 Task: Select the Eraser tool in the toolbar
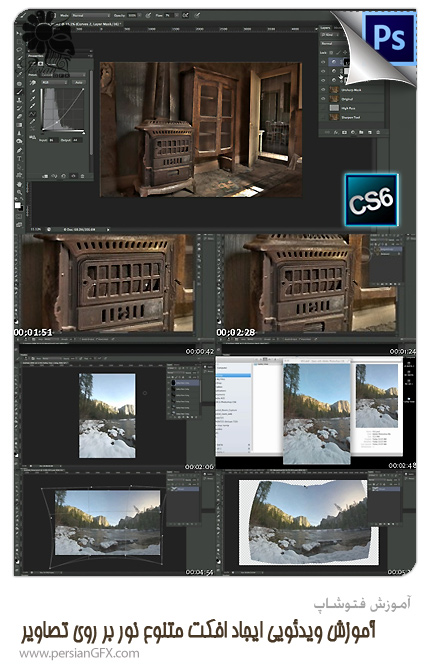click(19, 117)
